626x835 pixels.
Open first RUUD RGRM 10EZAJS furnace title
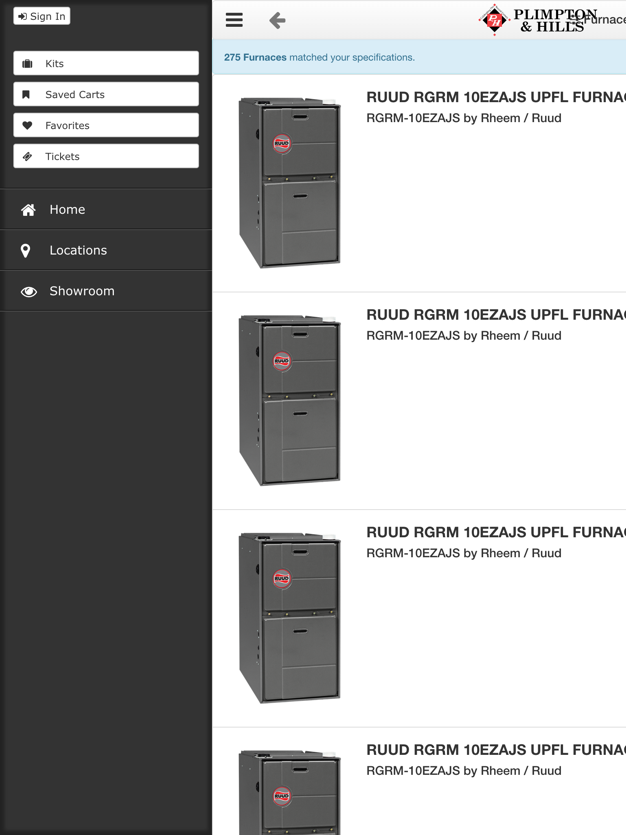(496, 97)
